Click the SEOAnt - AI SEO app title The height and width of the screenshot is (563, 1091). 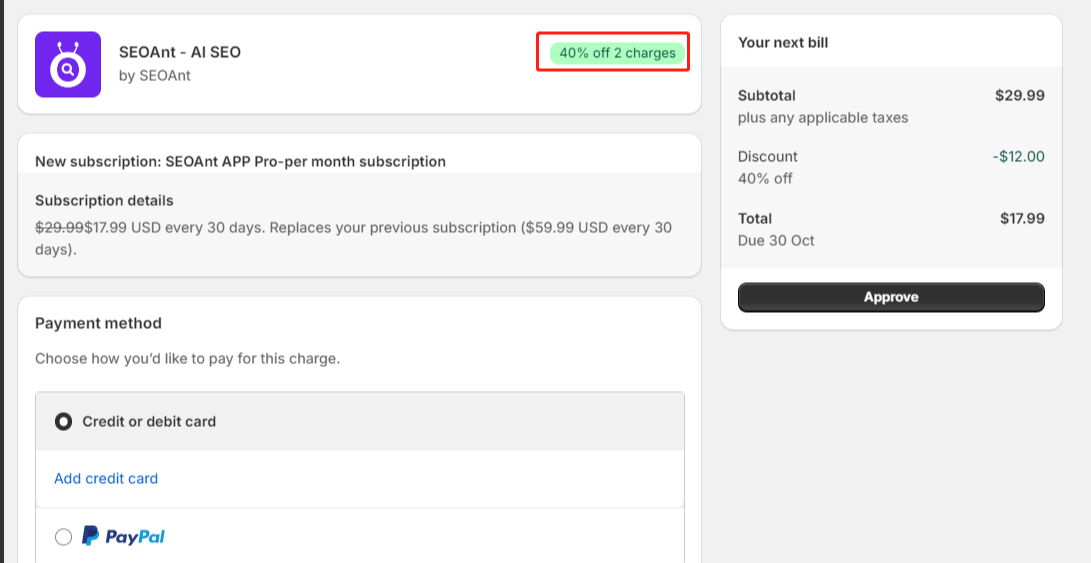coord(180,52)
